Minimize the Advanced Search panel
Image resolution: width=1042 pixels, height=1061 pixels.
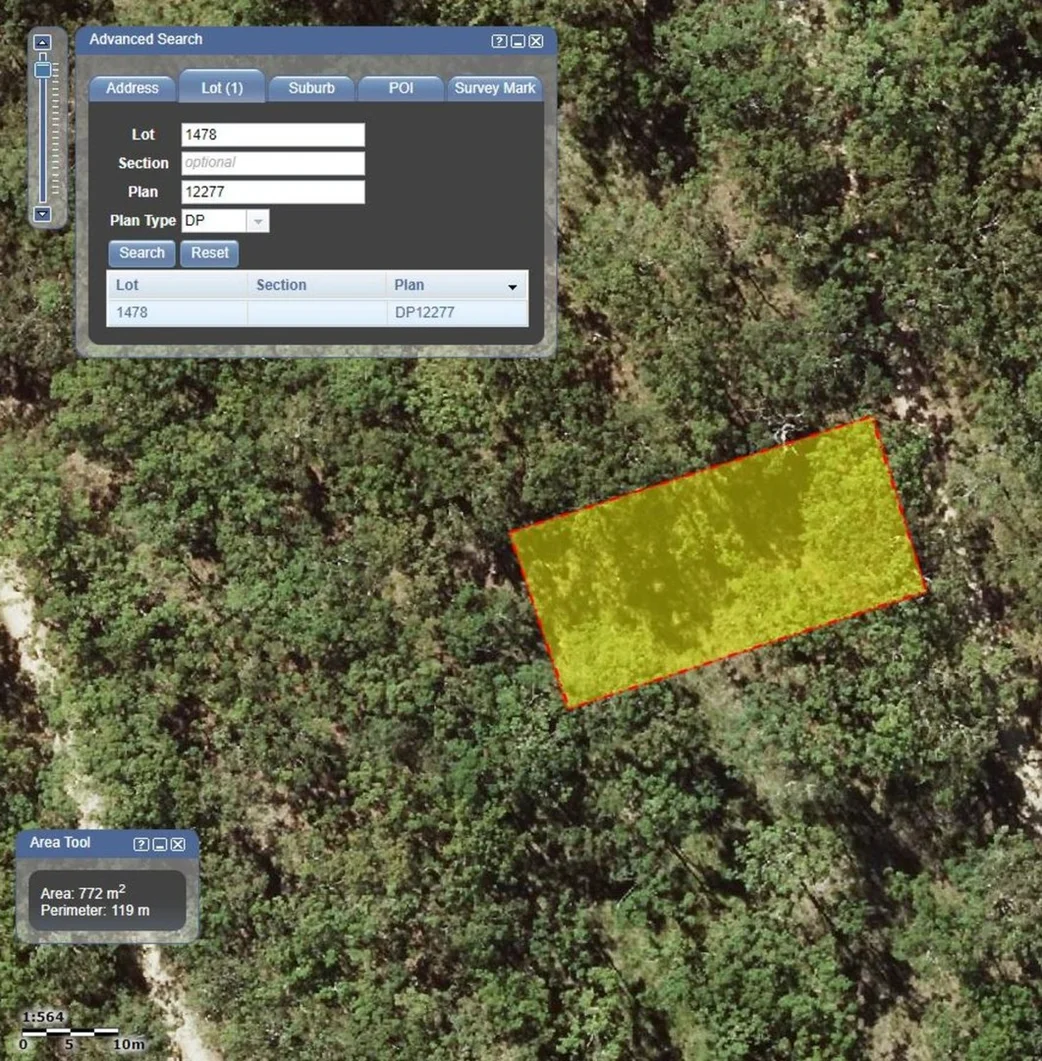click(517, 41)
